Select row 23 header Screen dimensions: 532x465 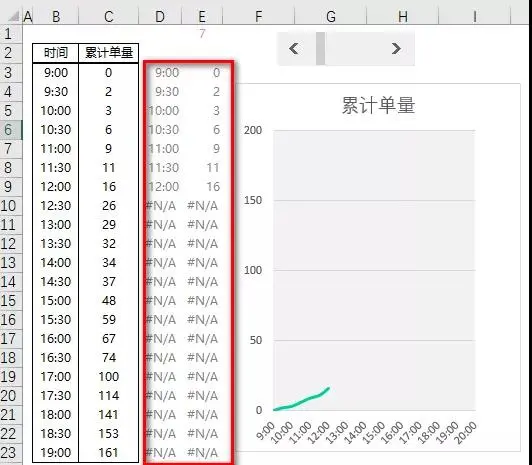[10, 452]
